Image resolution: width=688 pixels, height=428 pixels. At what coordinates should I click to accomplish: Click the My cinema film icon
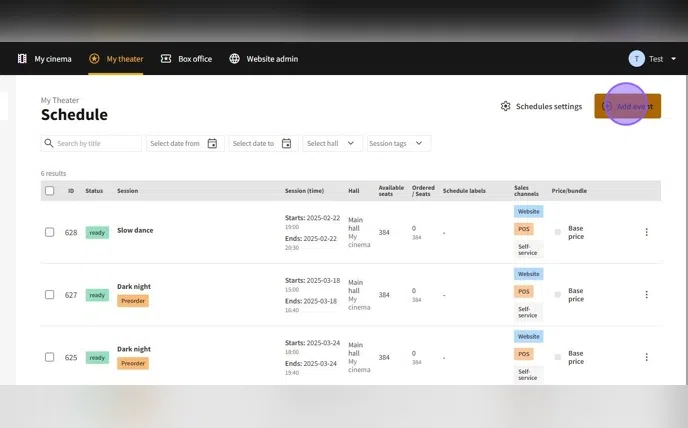click(22, 59)
